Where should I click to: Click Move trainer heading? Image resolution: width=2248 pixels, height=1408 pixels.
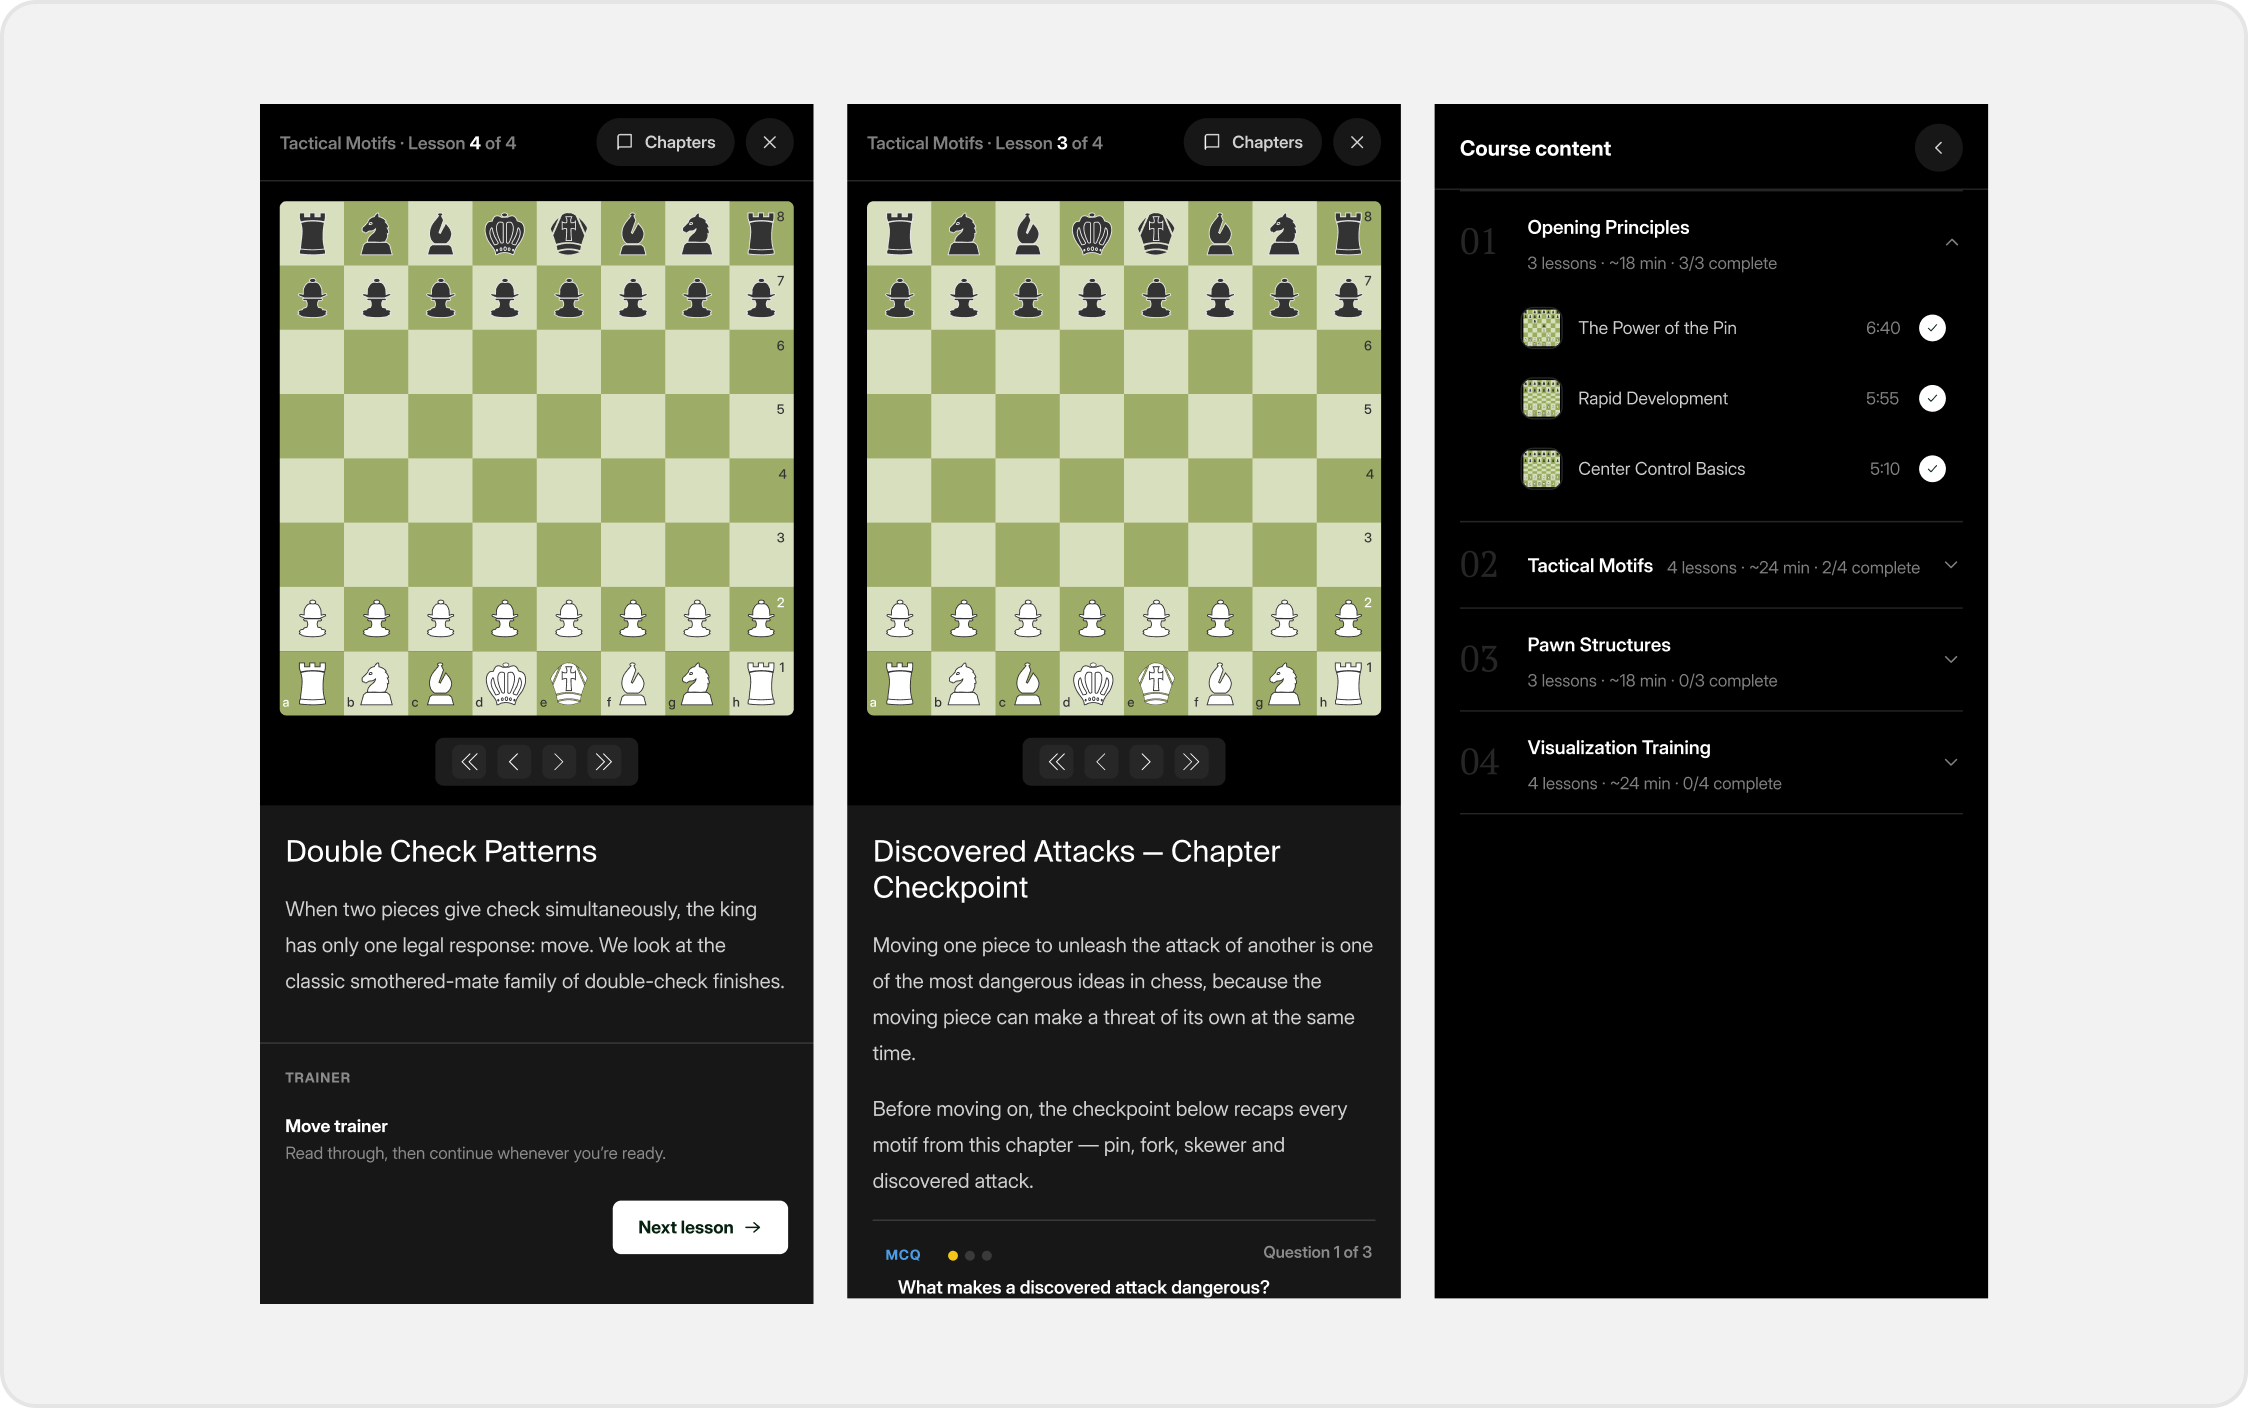(336, 1126)
